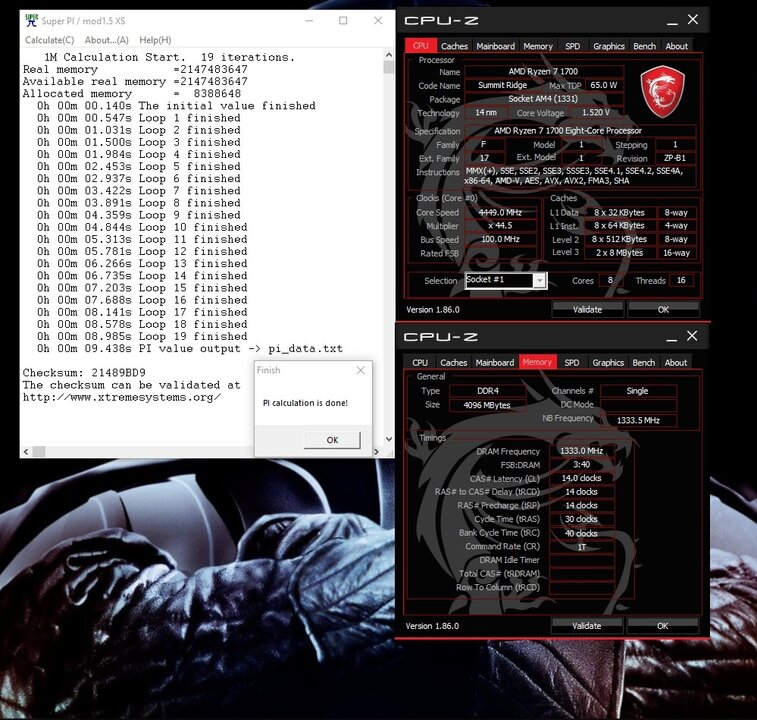Switch to Graphics tab in upper CPU-Z window

pyautogui.click(x=609, y=46)
